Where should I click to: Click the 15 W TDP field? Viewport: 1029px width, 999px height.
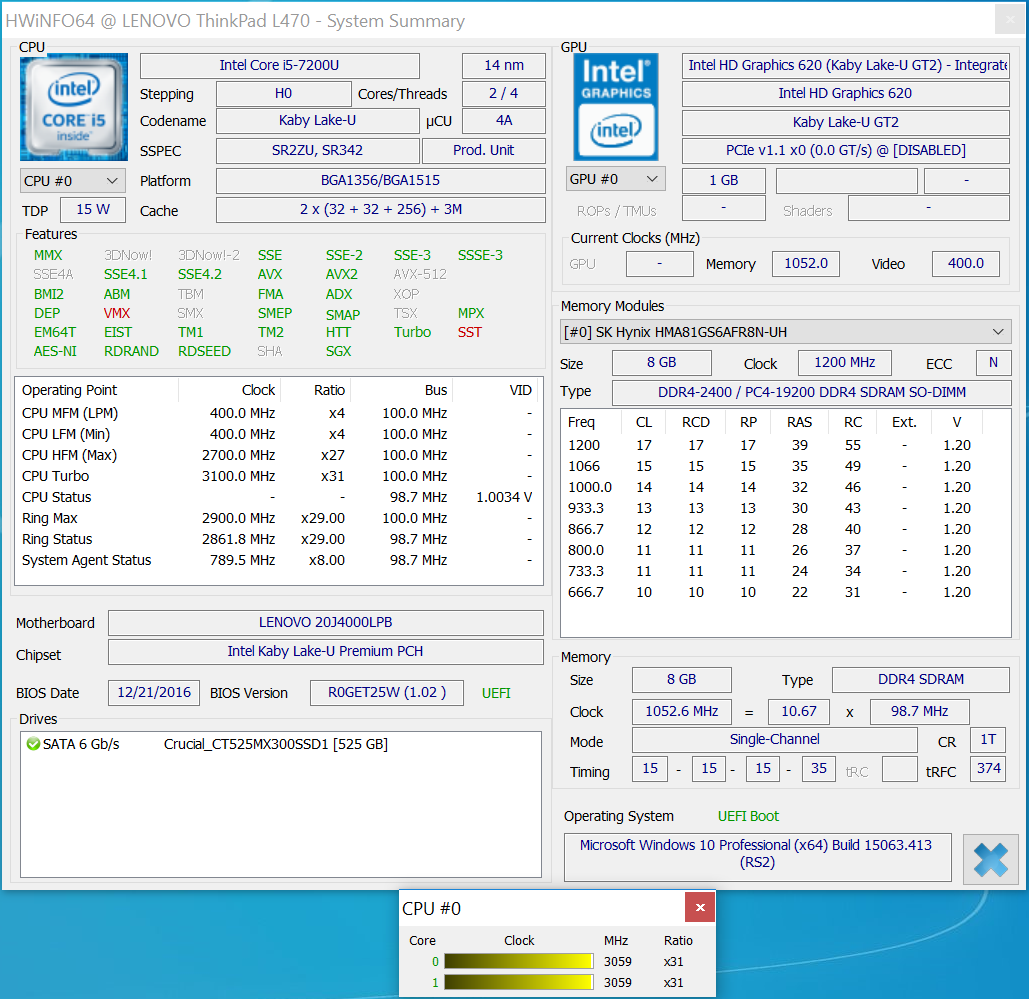tap(93, 210)
